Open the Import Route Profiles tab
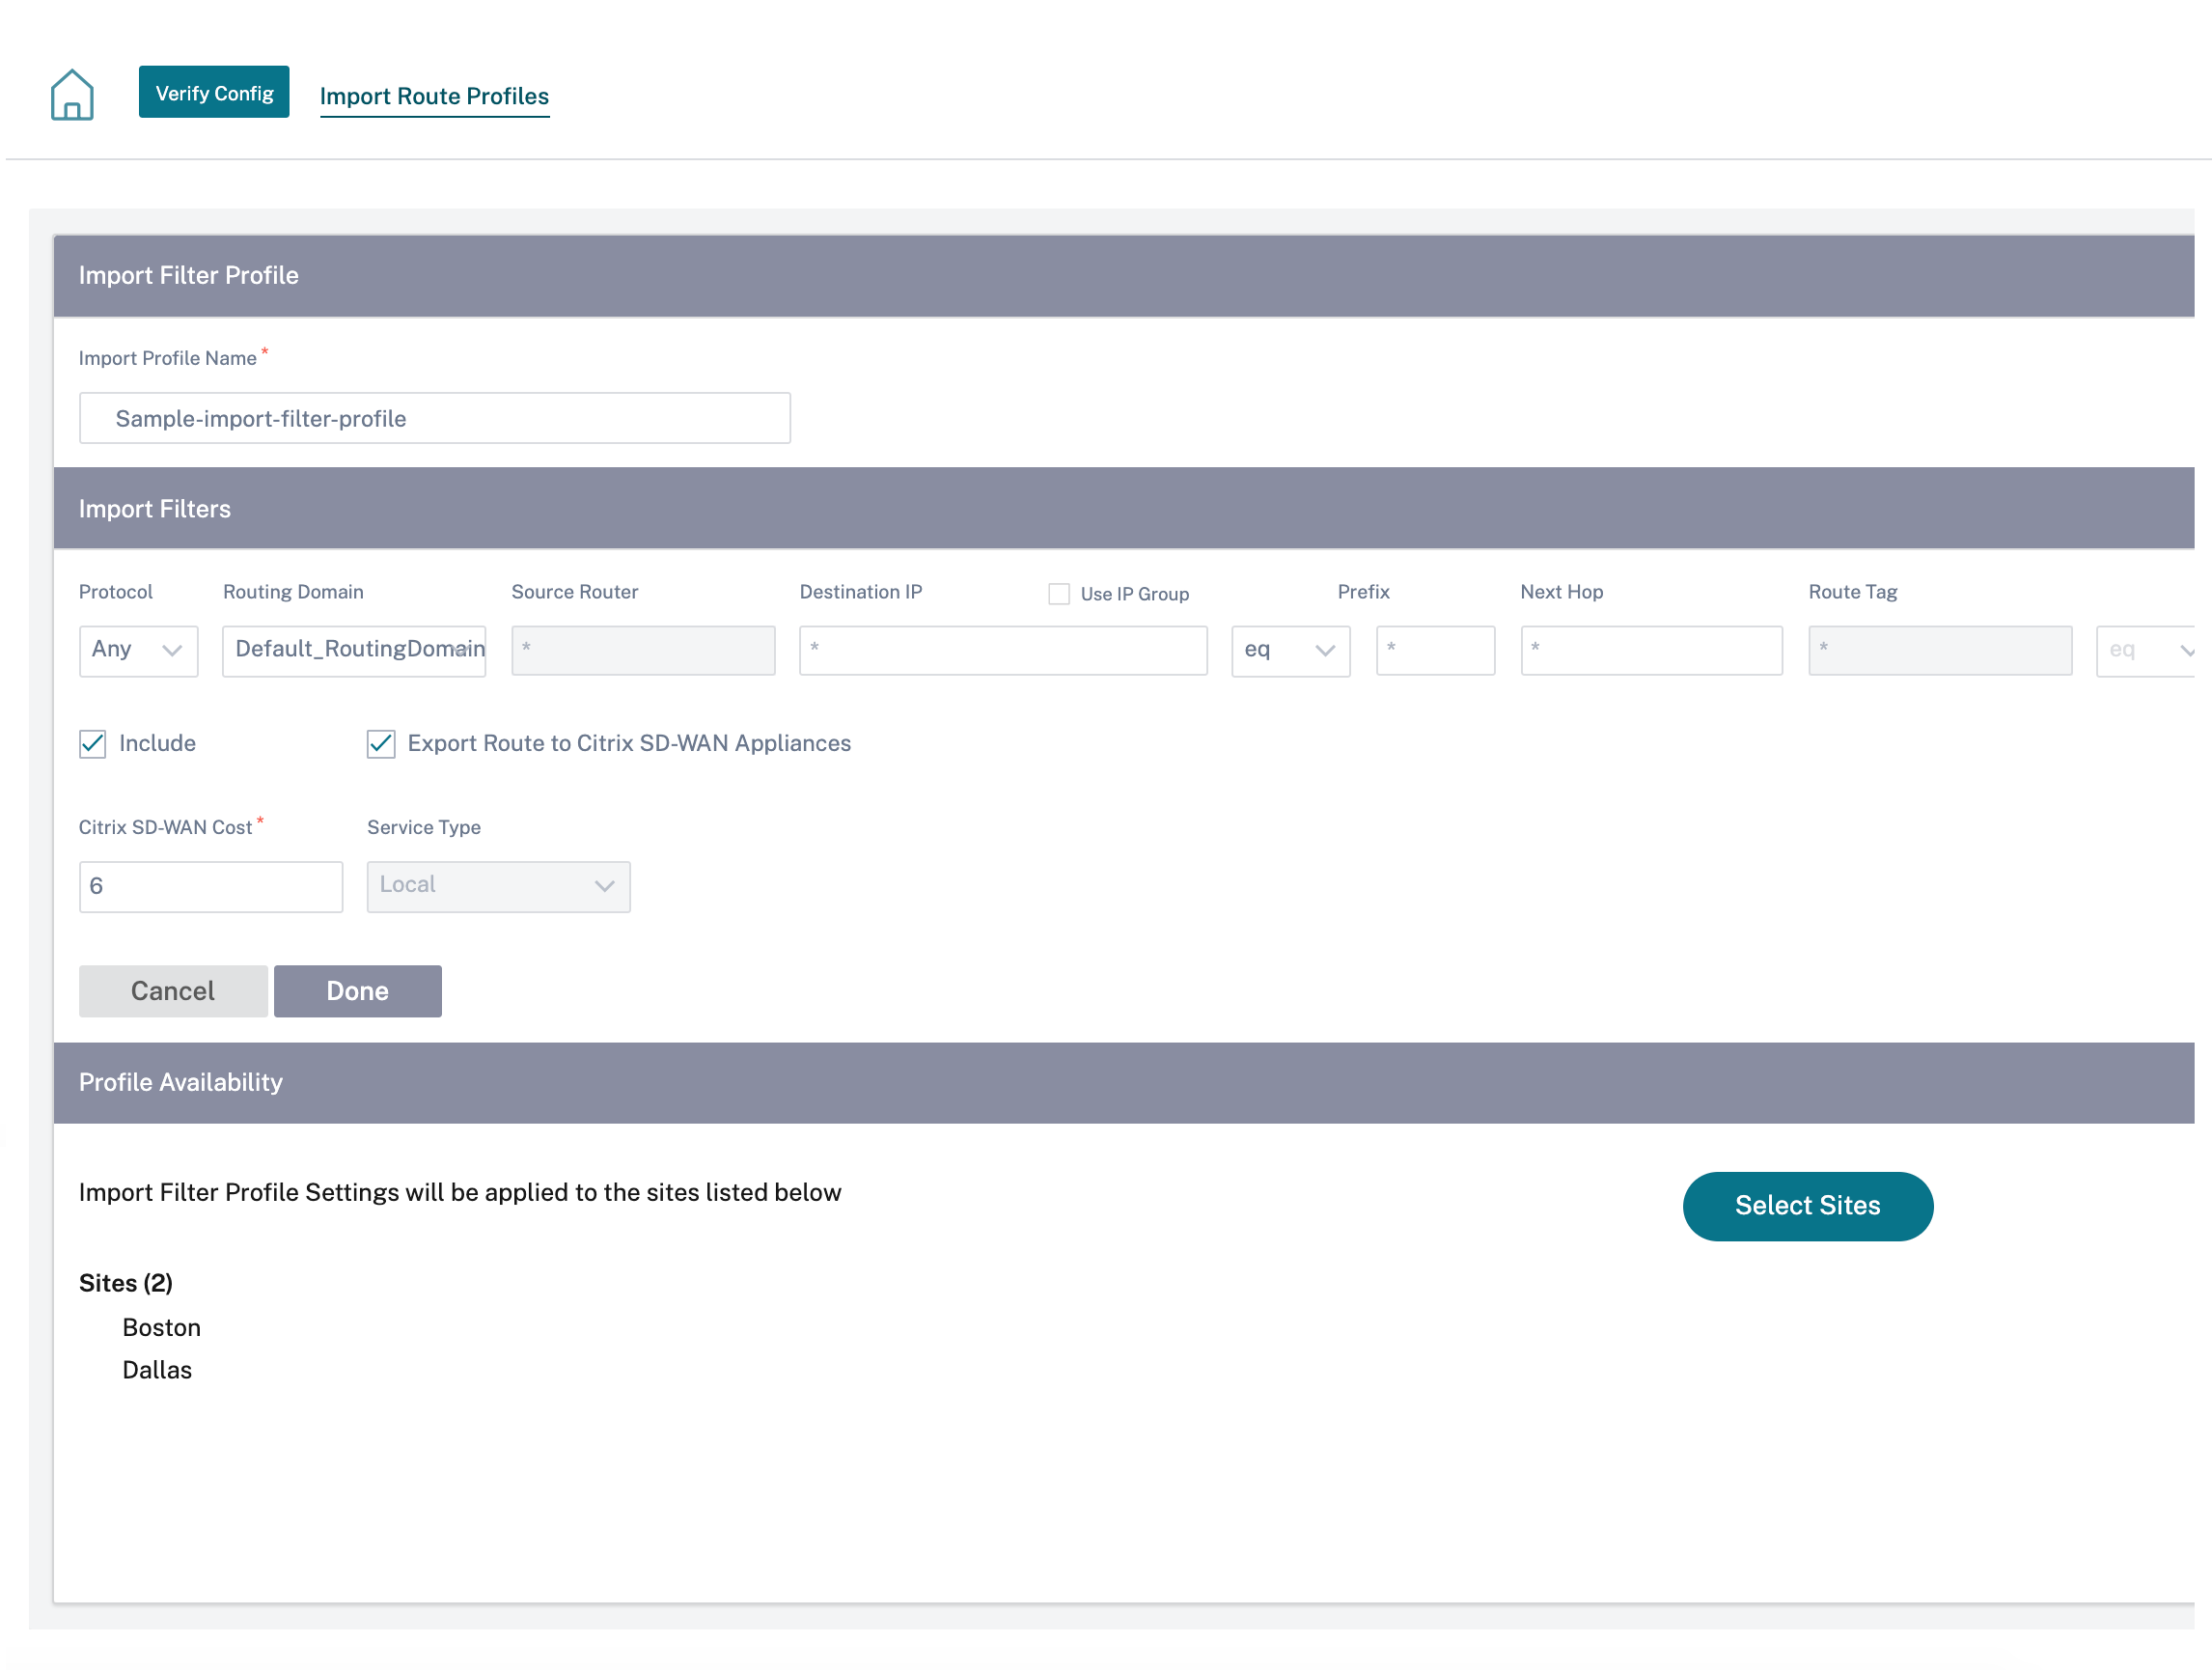The height and width of the screenshot is (1670, 2212). [x=434, y=96]
